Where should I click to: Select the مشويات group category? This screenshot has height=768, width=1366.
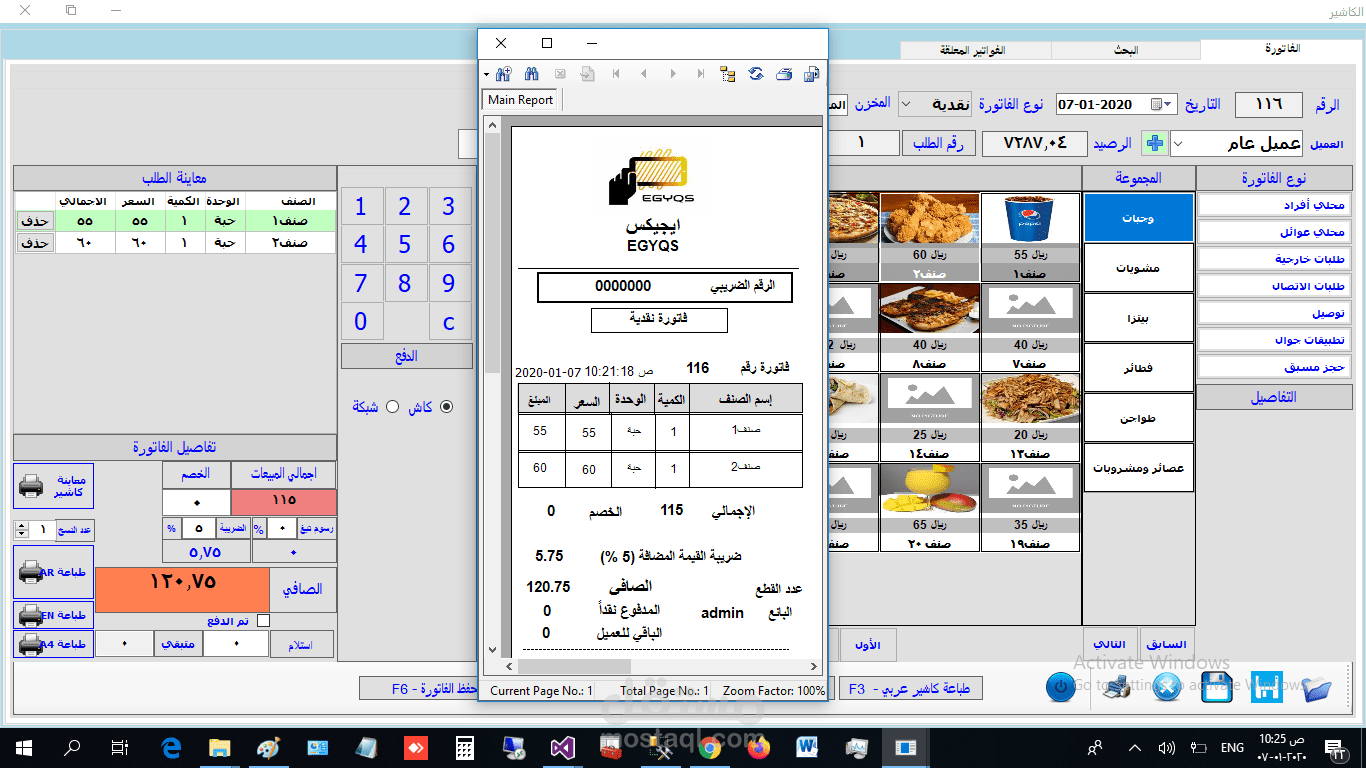click(x=1138, y=268)
